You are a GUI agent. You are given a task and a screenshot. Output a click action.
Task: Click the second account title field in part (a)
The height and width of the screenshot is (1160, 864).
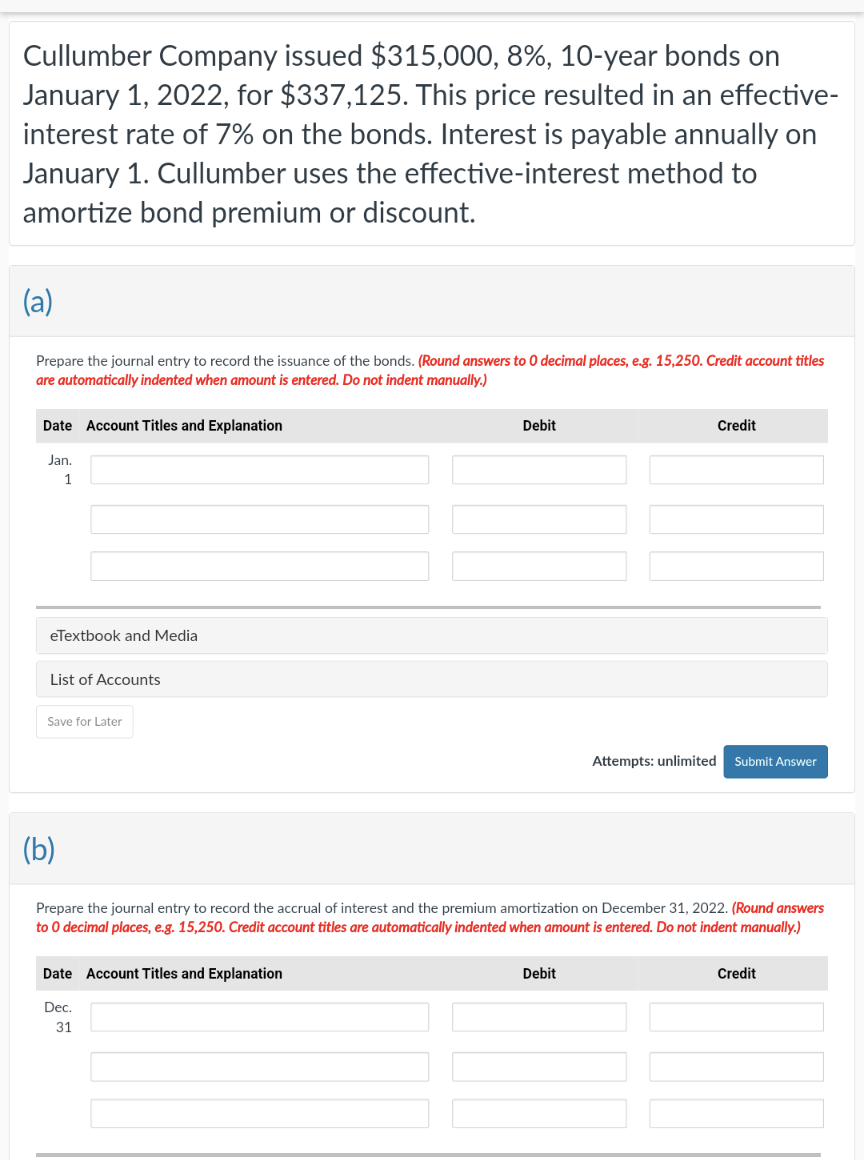(x=259, y=519)
